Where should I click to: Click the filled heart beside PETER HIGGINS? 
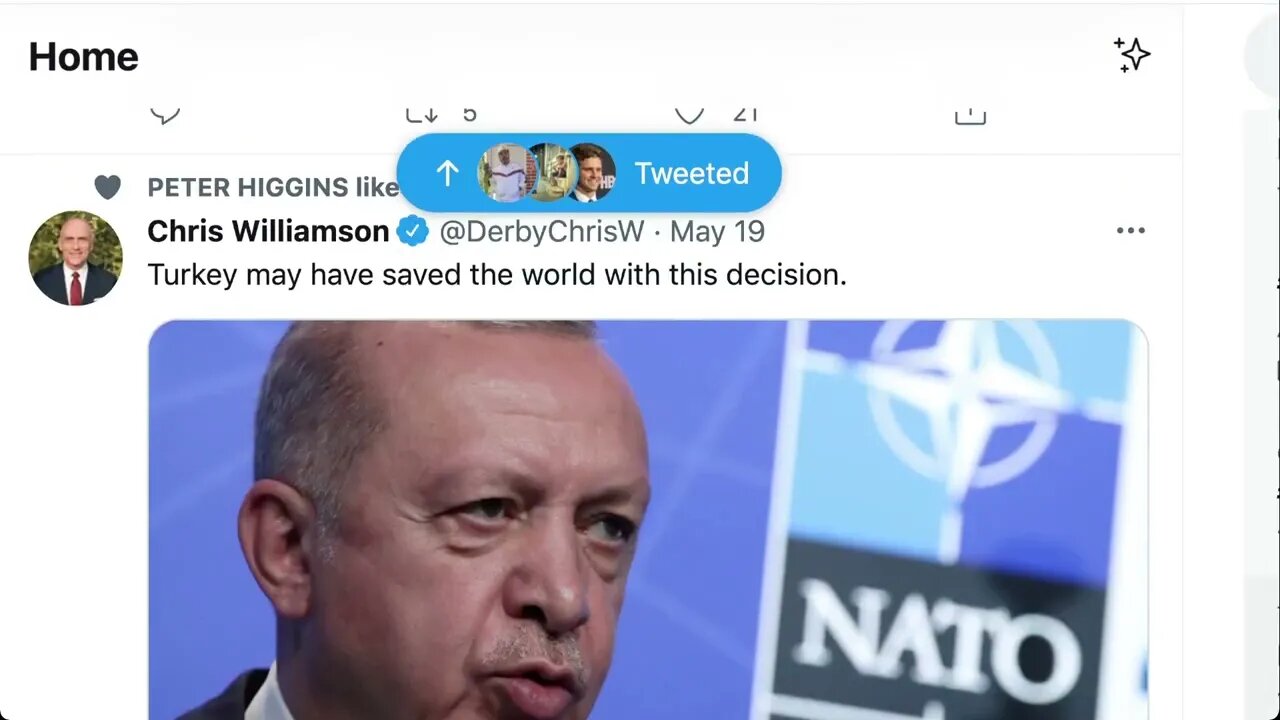tap(107, 187)
